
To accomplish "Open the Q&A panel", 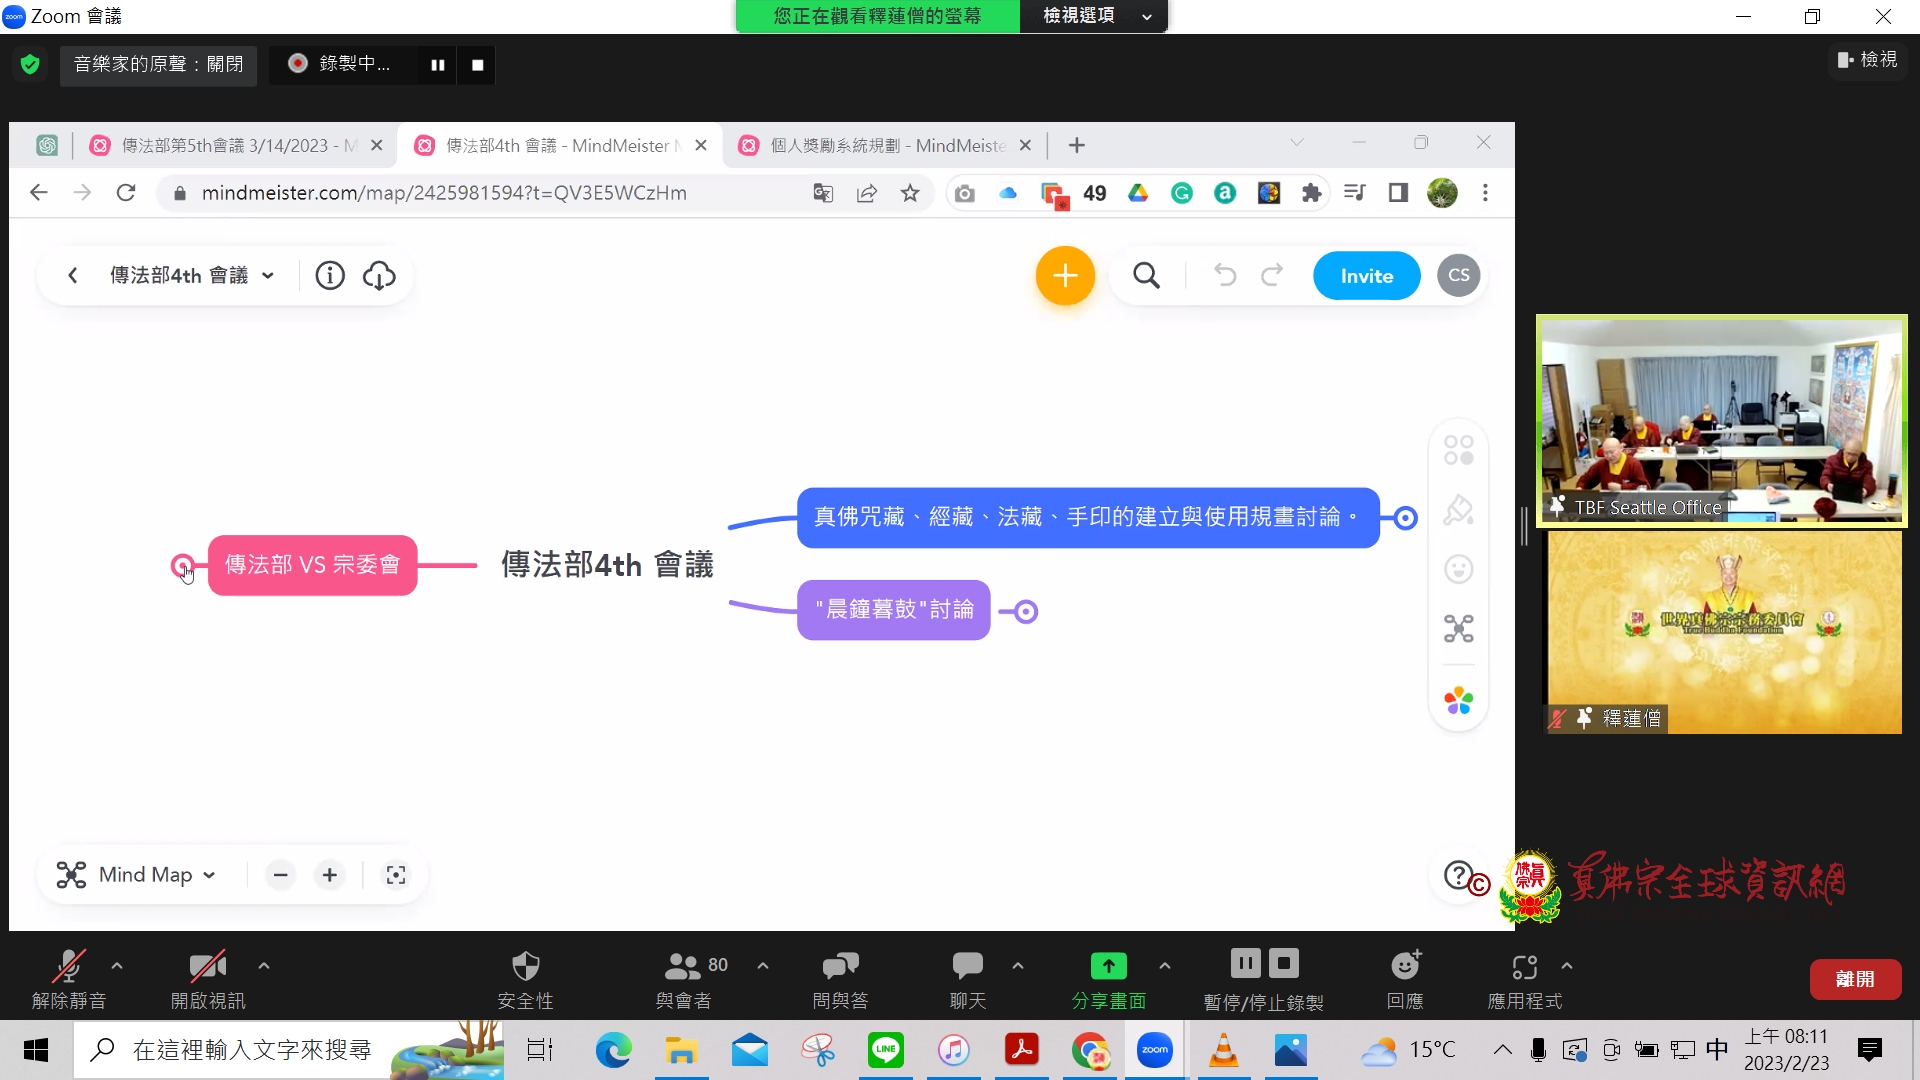I will tap(840, 966).
